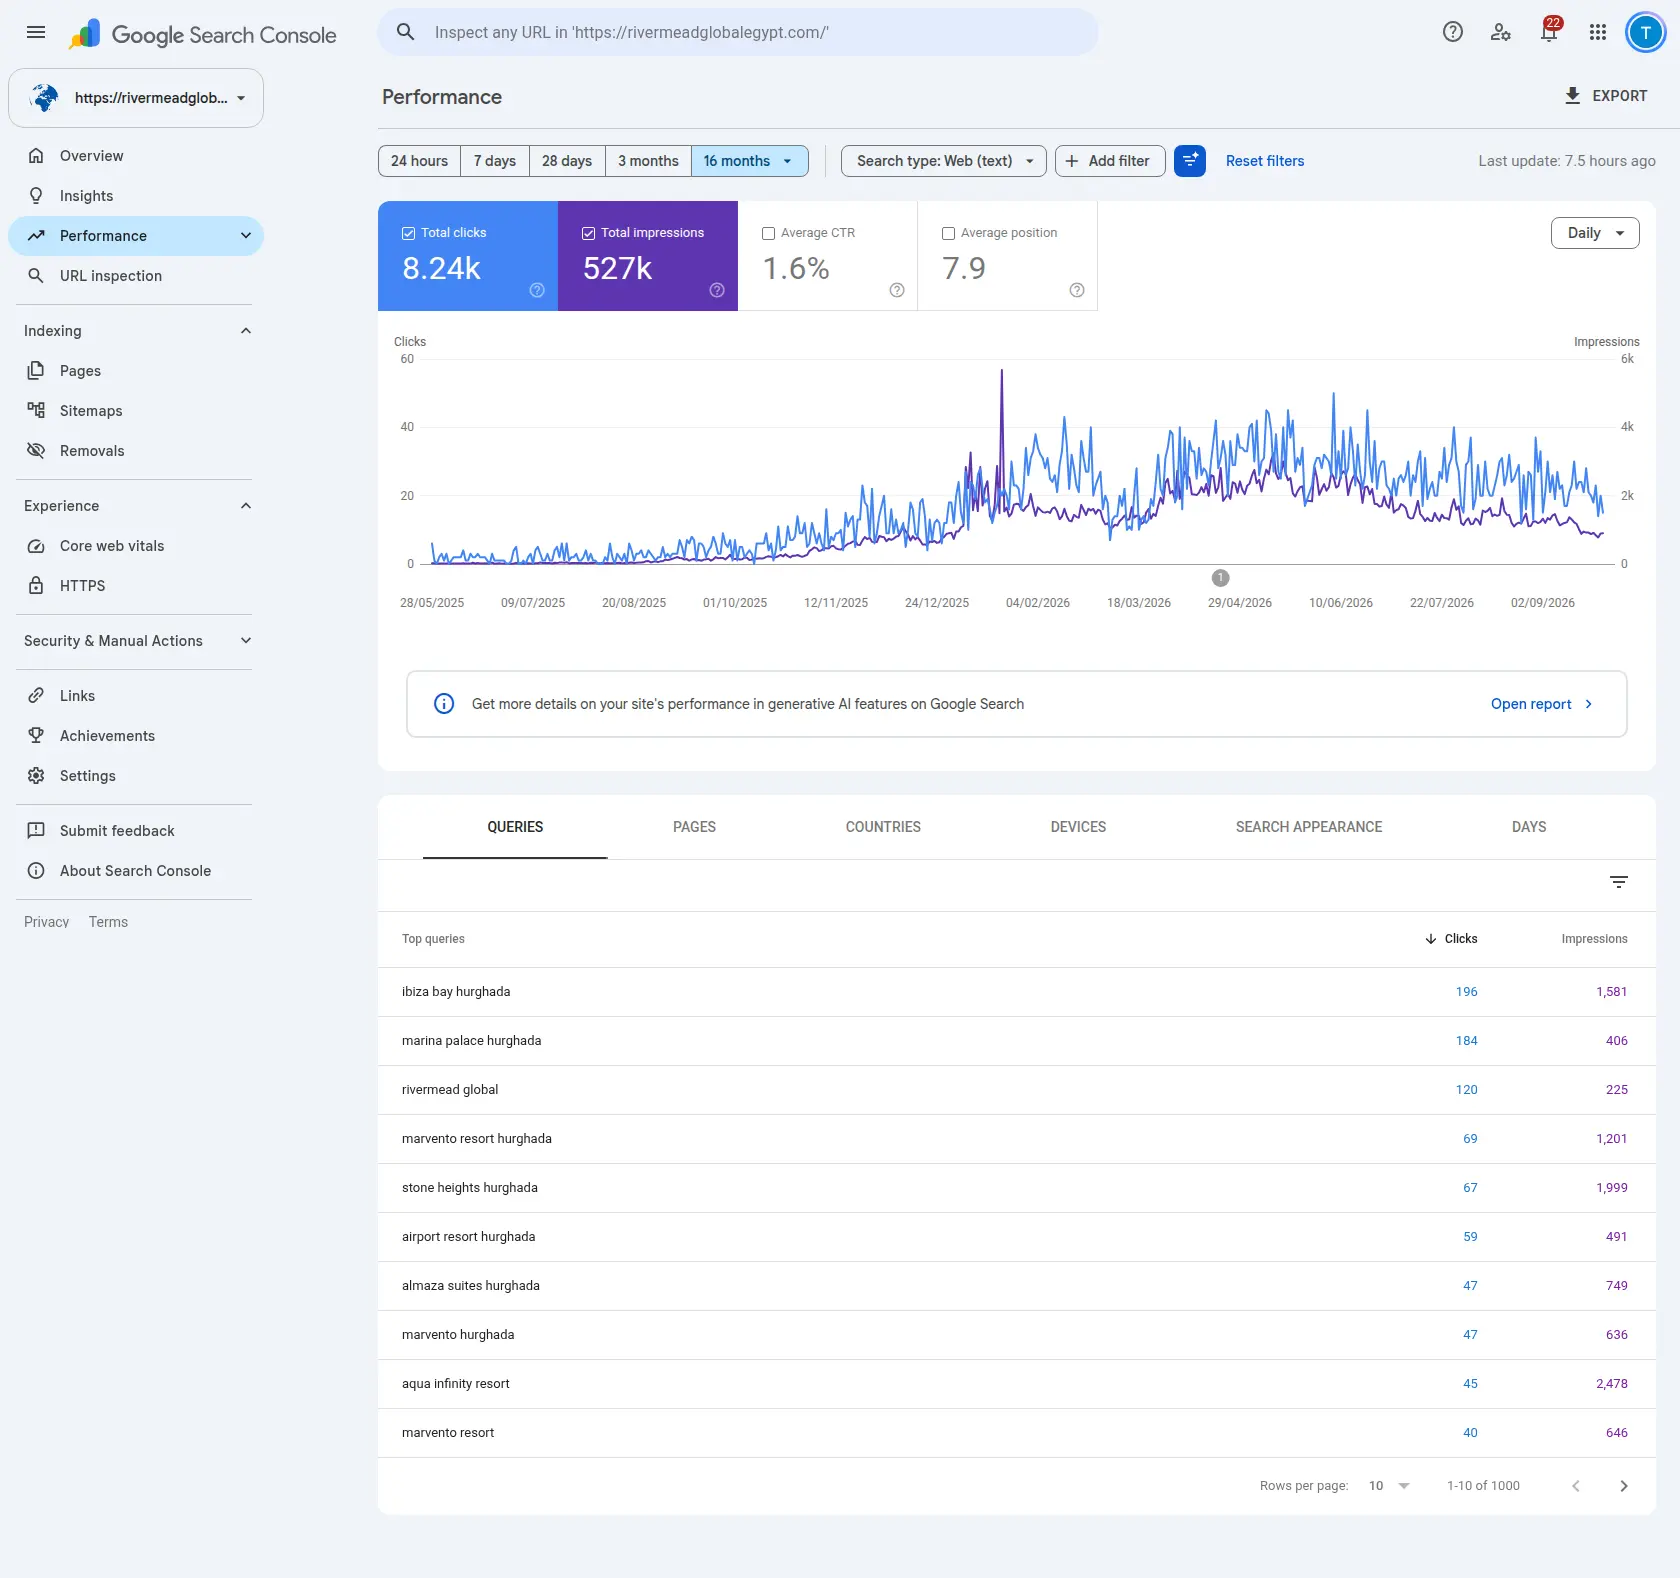Click the Export button
Image resolution: width=1680 pixels, height=1578 pixels.
(1606, 96)
